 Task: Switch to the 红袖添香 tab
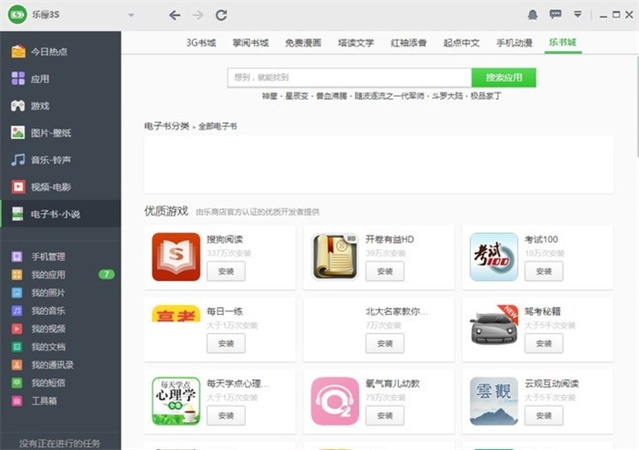pyautogui.click(x=408, y=42)
